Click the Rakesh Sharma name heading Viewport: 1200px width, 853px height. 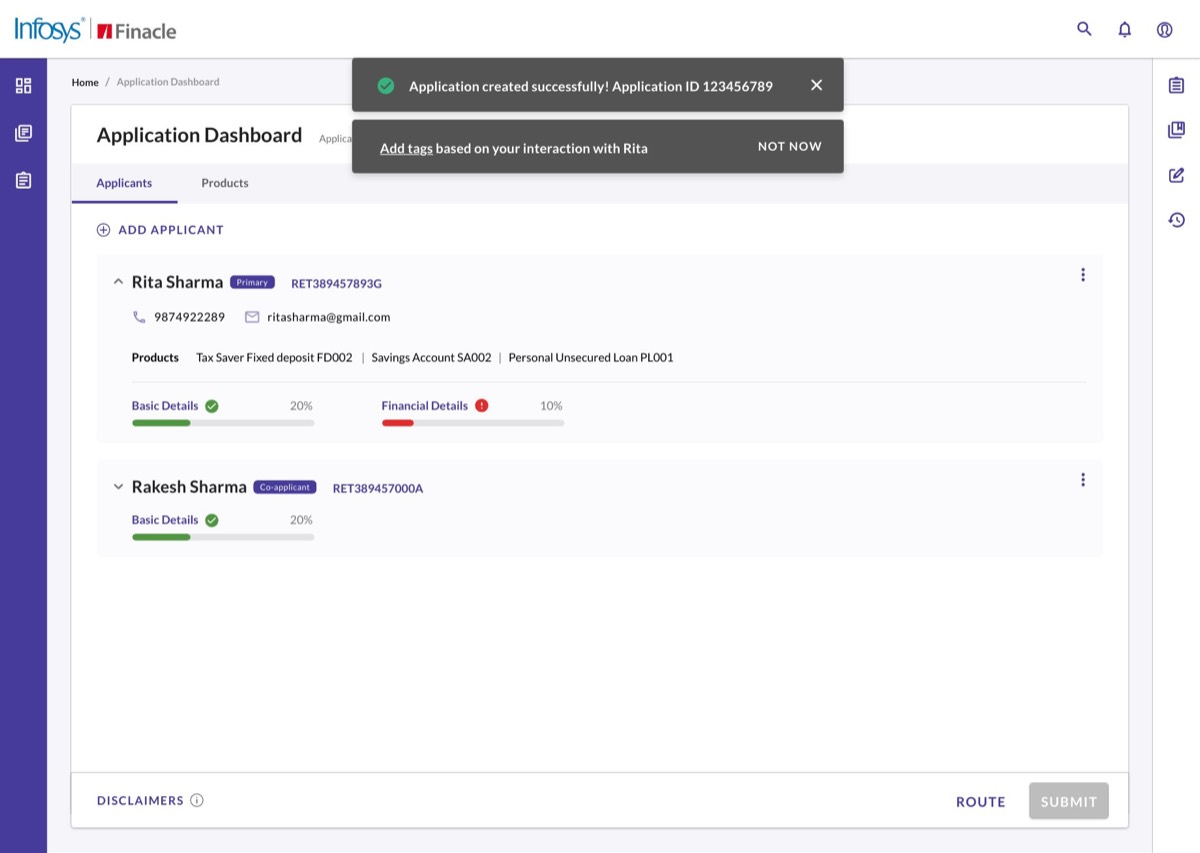[x=189, y=487]
